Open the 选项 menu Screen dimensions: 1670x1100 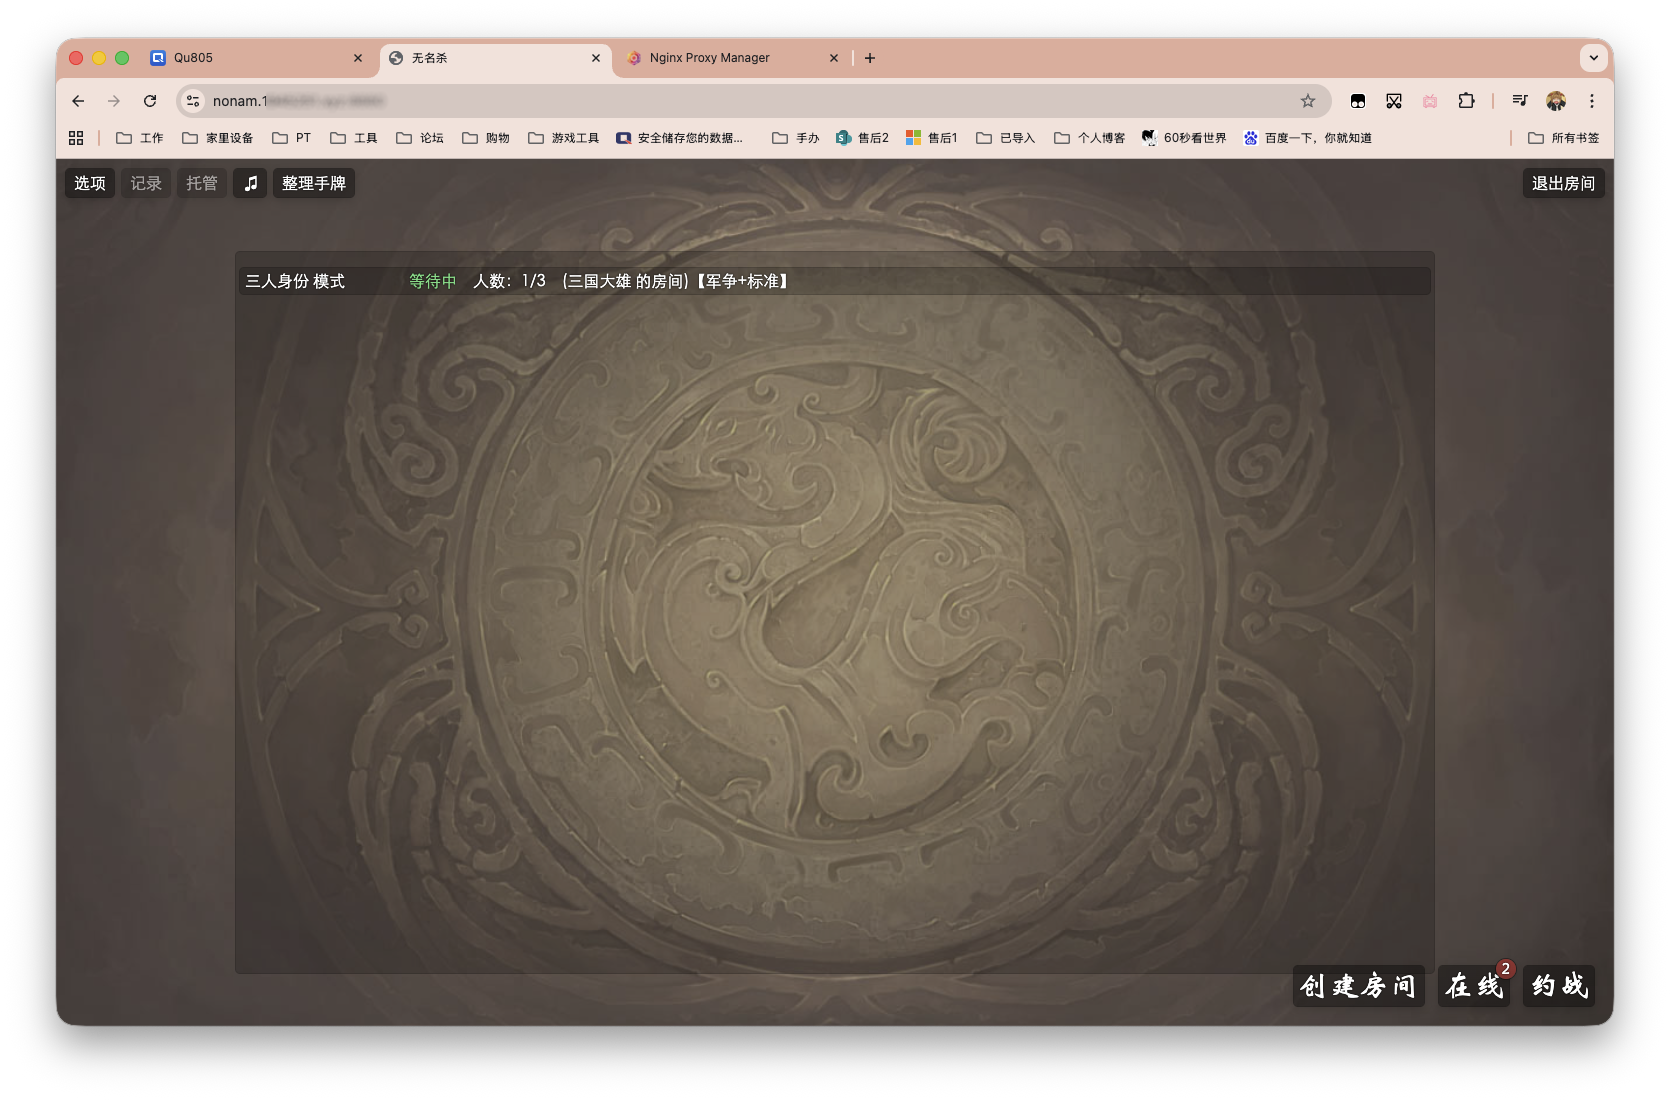[x=90, y=183]
